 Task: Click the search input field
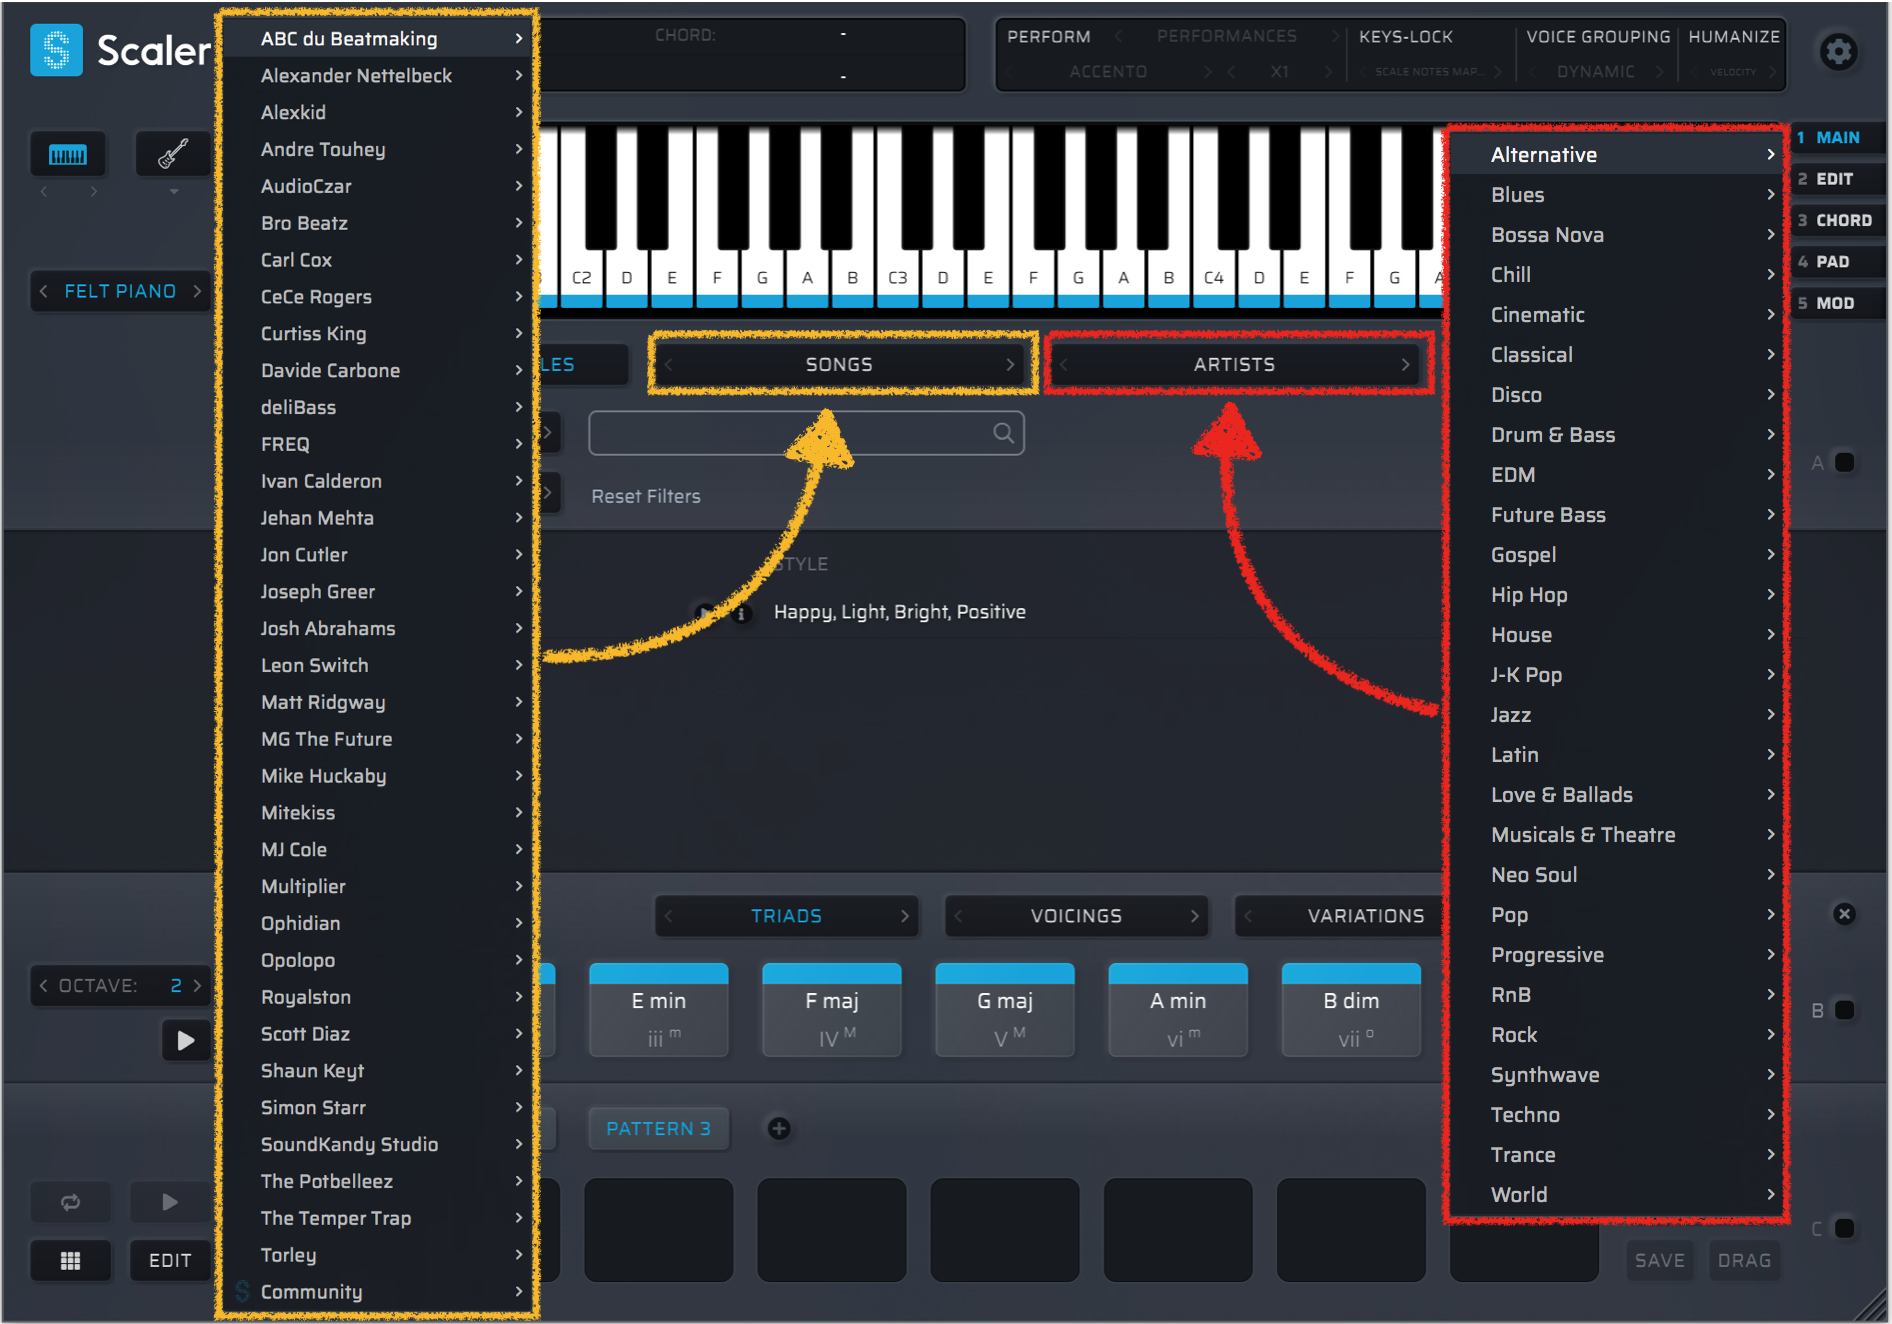(806, 433)
